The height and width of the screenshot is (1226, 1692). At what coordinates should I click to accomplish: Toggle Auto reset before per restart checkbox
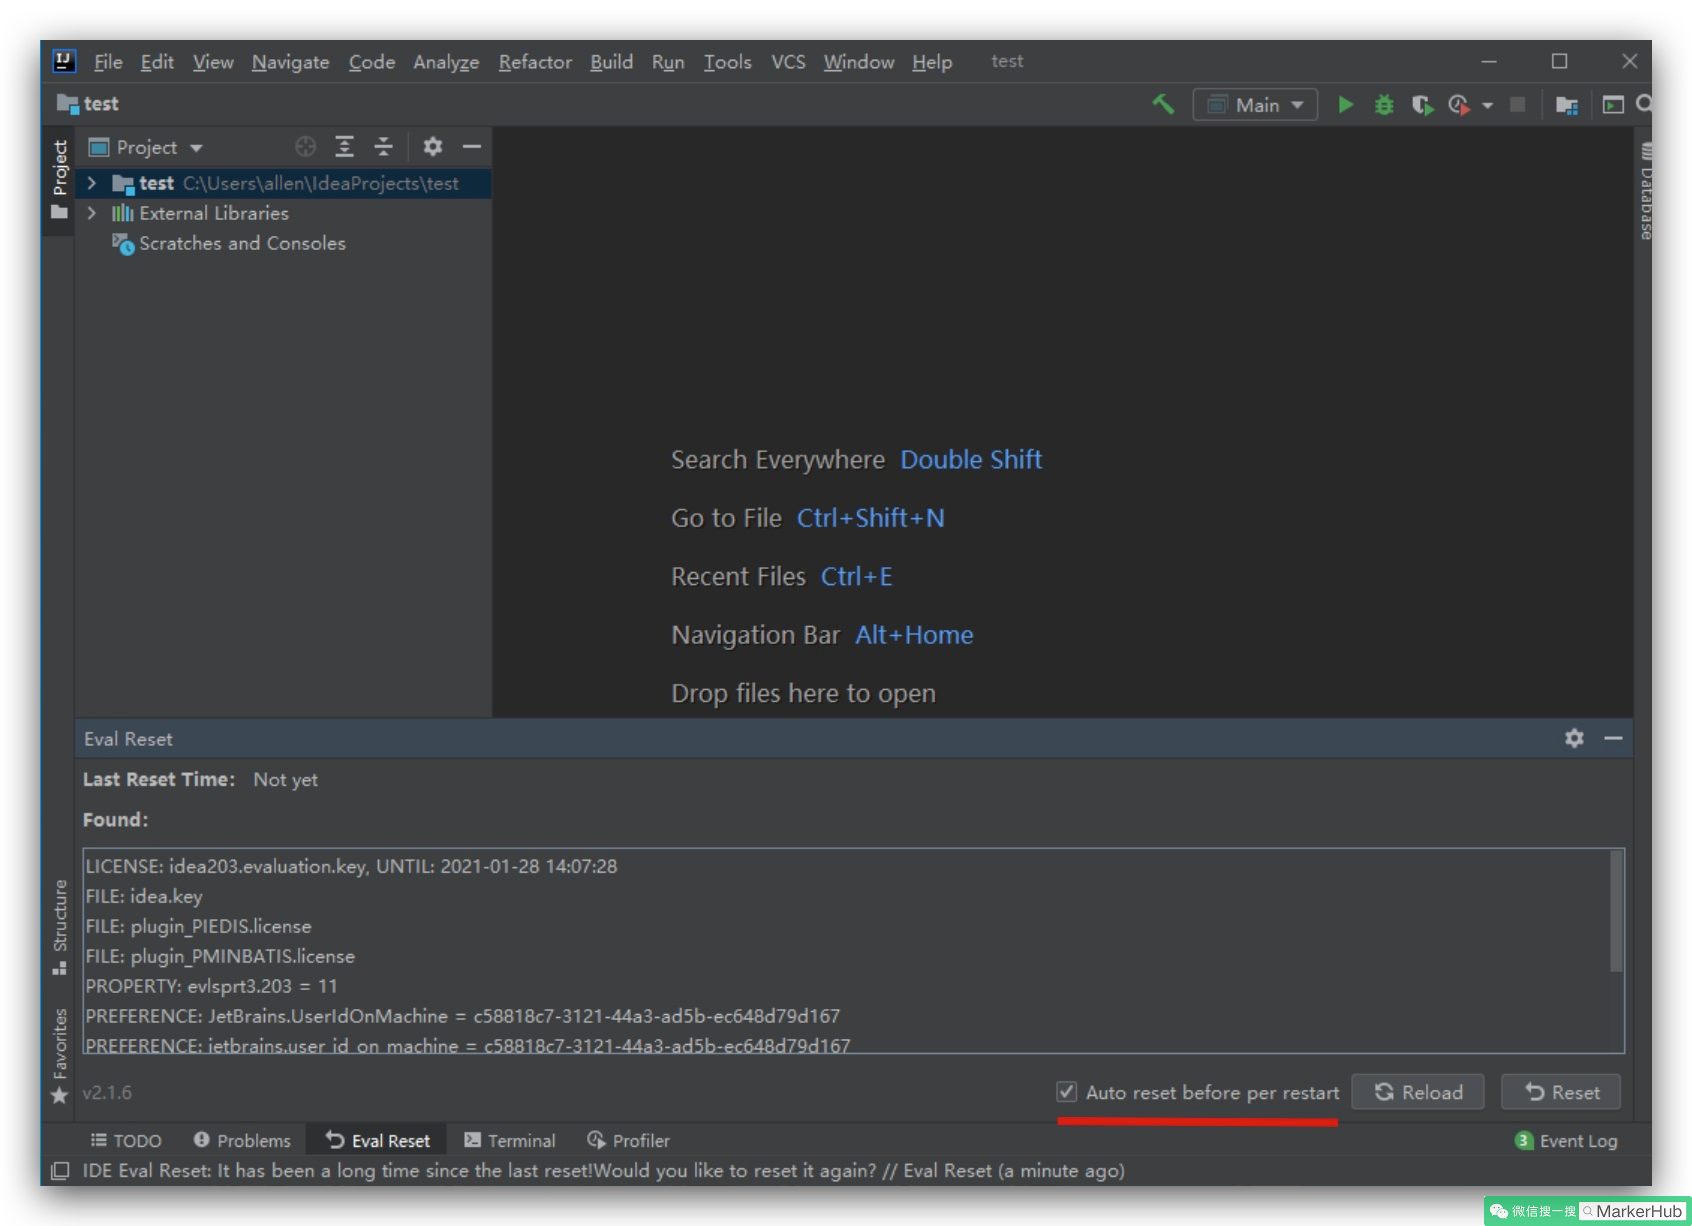[1067, 1091]
